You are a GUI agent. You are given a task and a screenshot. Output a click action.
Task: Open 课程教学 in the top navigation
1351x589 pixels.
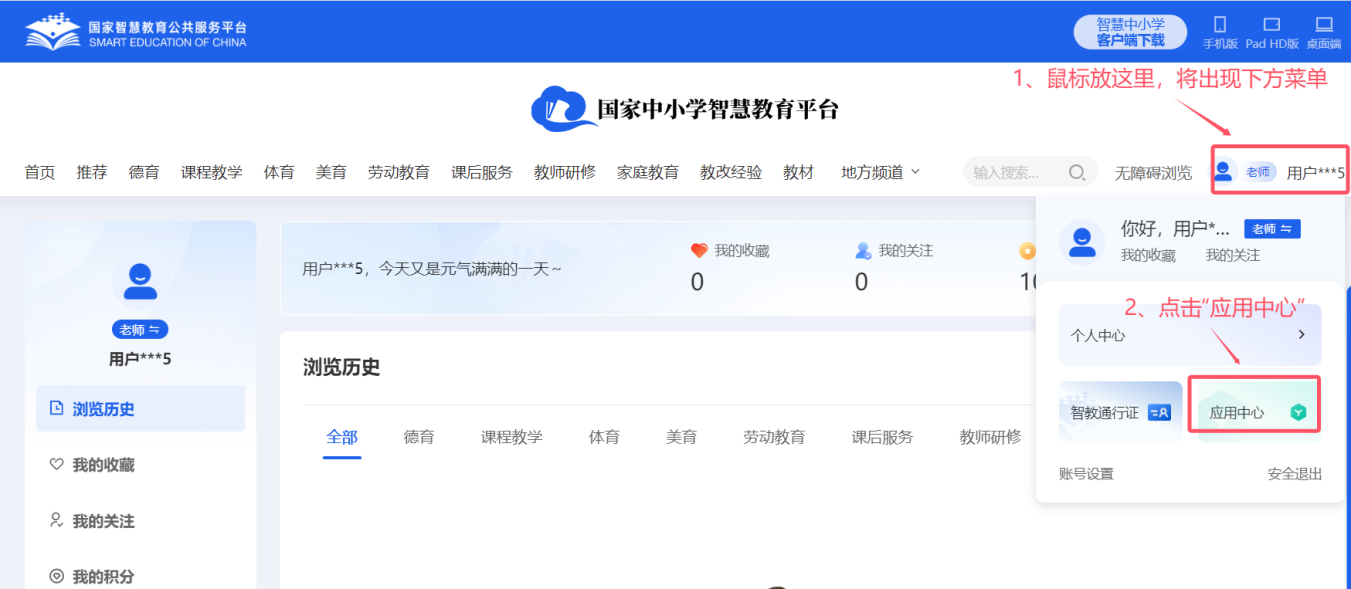tap(211, 172)
